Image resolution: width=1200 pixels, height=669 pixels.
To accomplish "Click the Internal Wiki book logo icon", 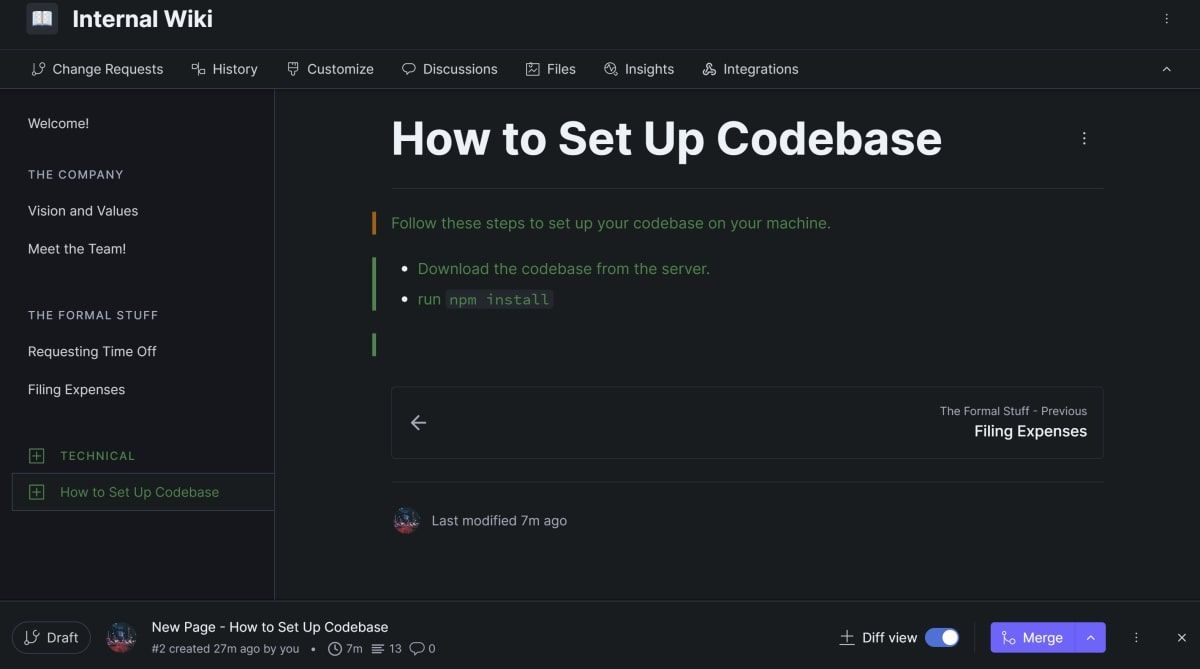I will [x=41, y=19].
